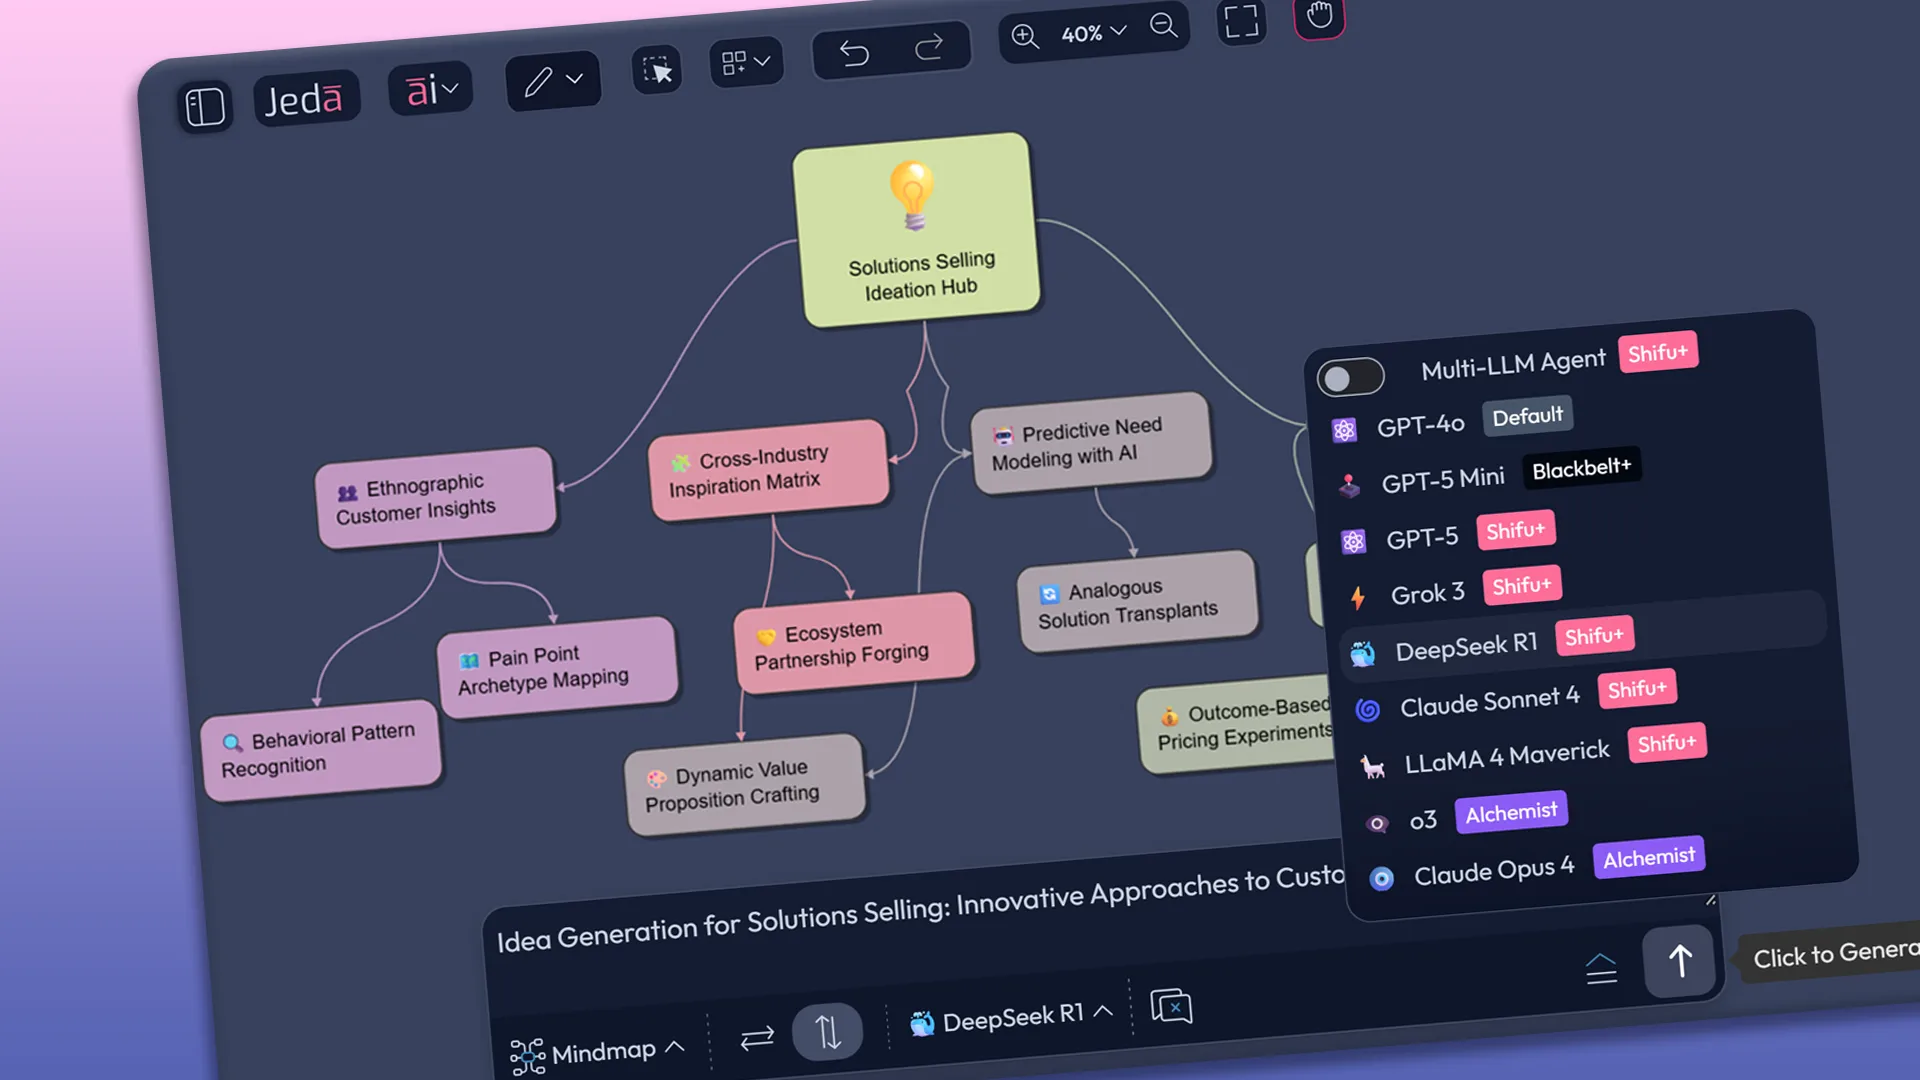Toggle the Multi-LLM Agent switch

click(x=1350, y=378)
